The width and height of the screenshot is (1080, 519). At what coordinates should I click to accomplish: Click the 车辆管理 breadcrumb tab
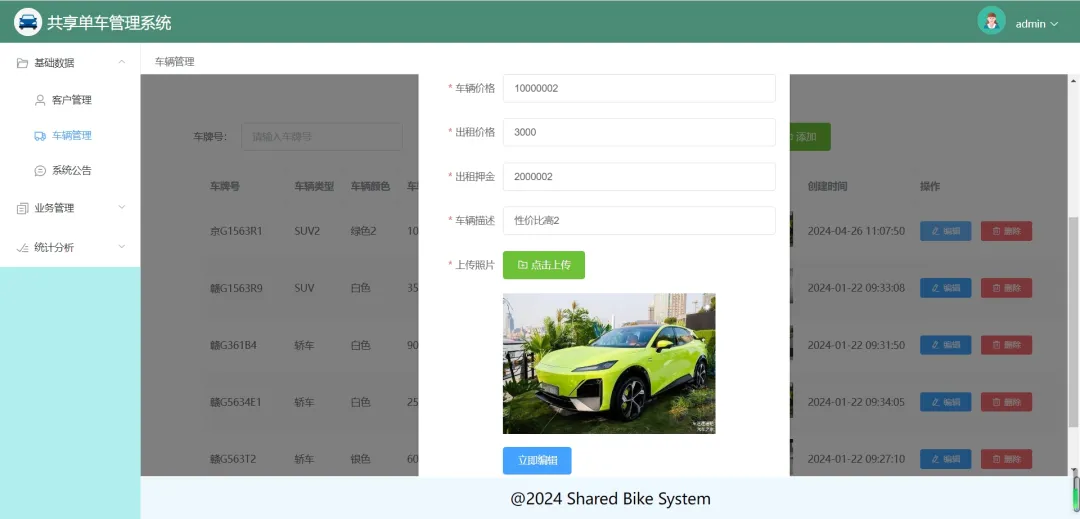174,61
